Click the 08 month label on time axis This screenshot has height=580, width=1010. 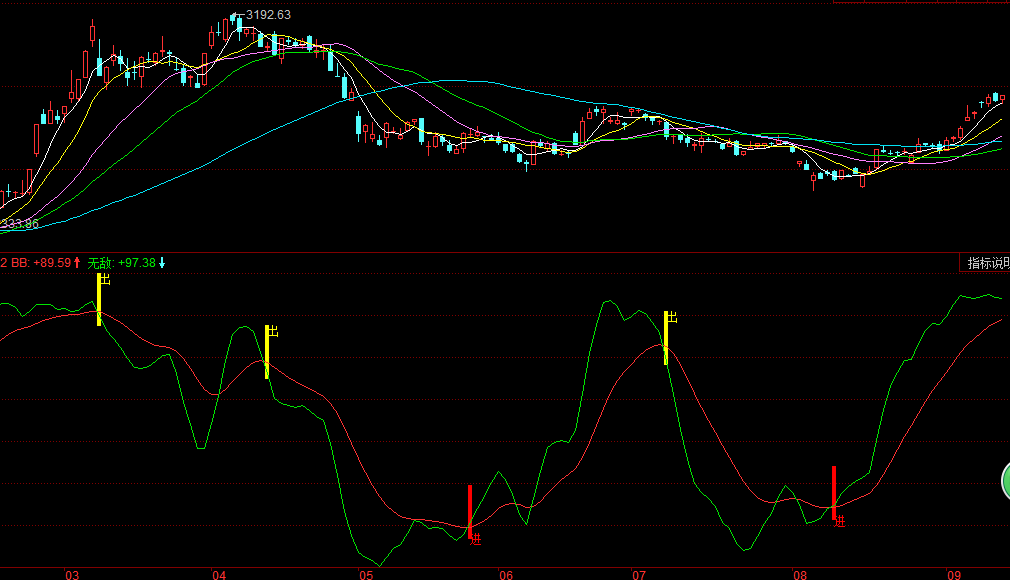[x=799, y=574]
